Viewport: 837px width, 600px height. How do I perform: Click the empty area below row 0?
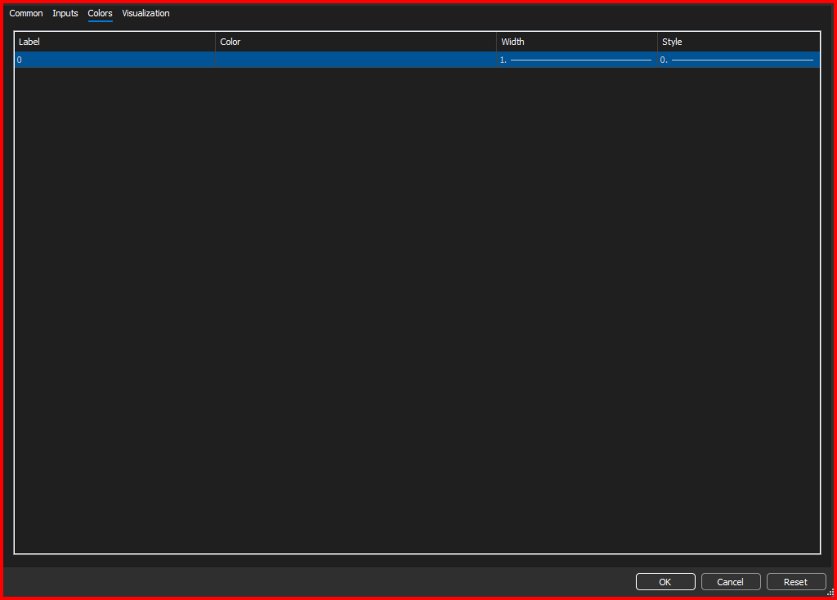click(x=417, y=310)
